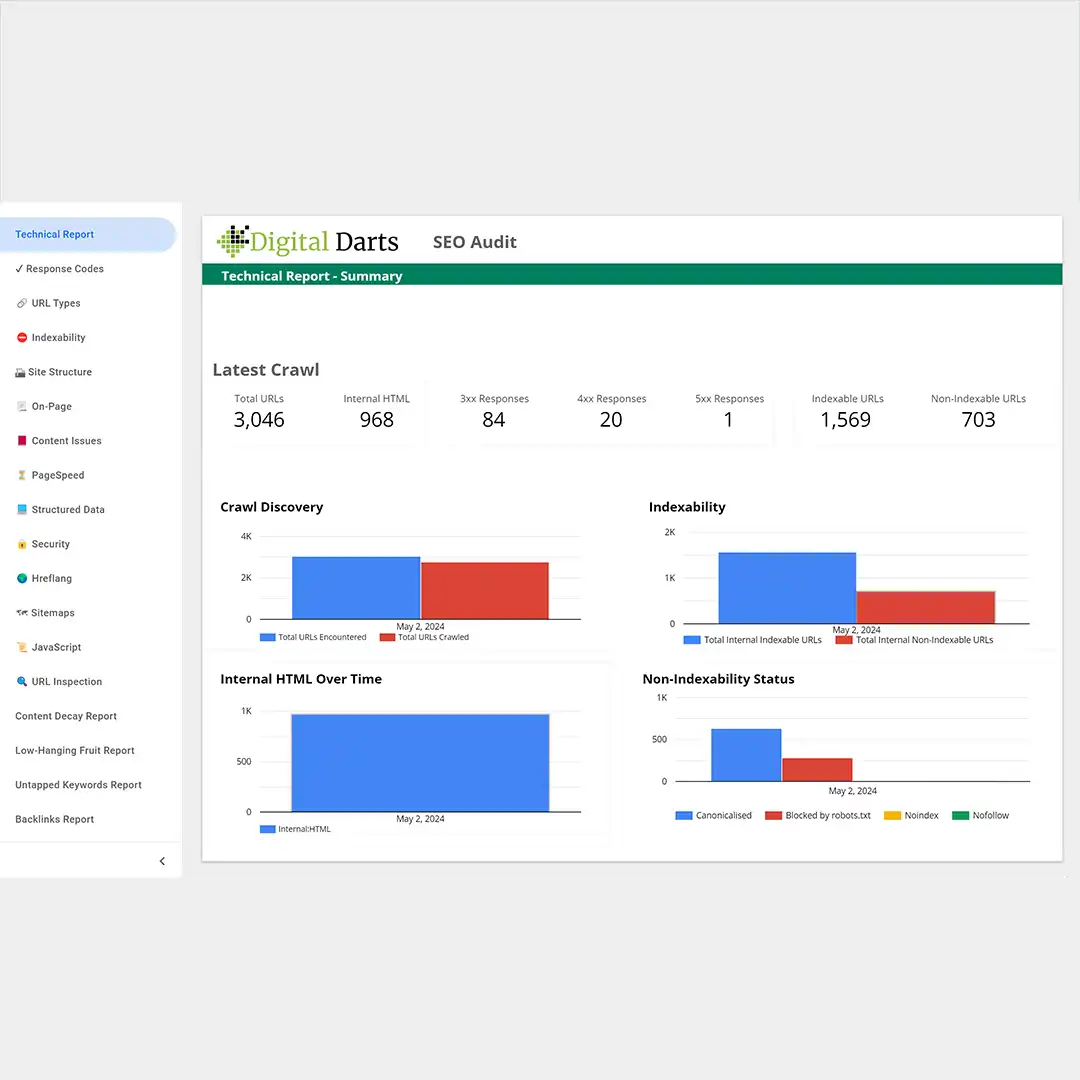Viewport: 1080px width, 1080px height.
Task: Click the Digital Darts logo
Action: [308, 241]
